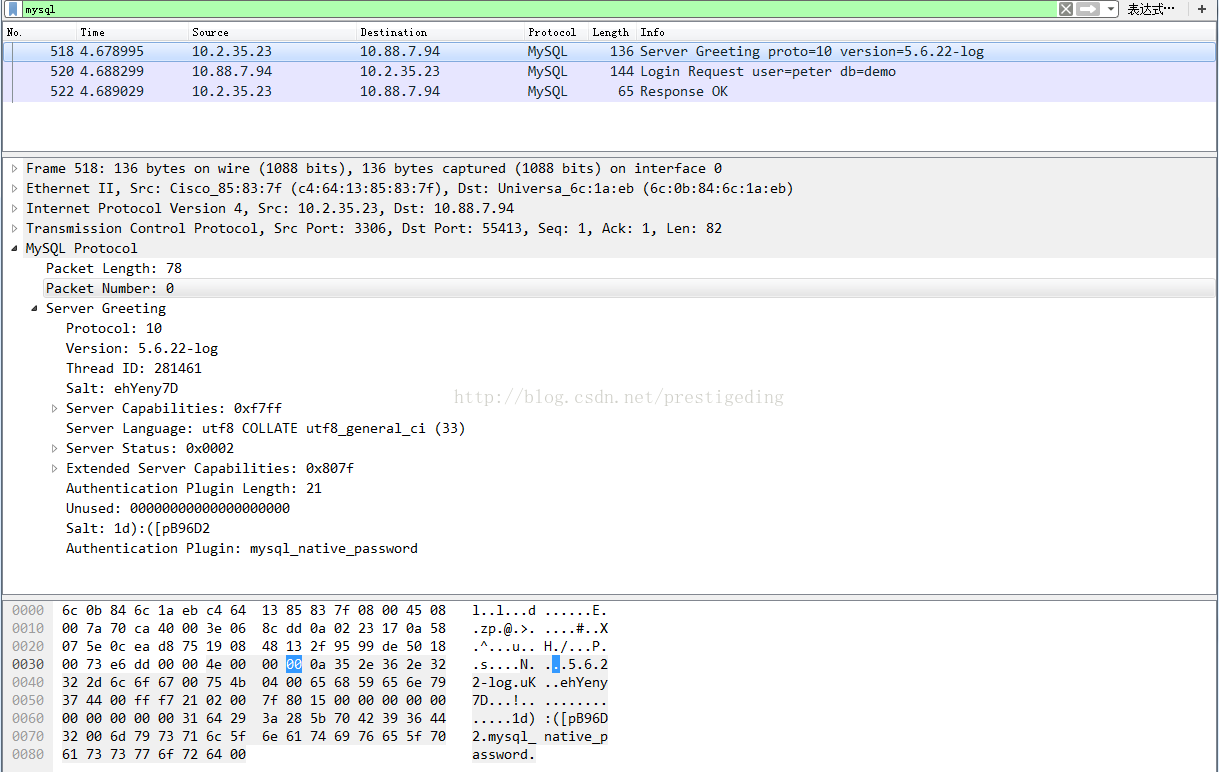1219x772 pixels.
Task: Sort packets by No. column
Action: (15, 32)
